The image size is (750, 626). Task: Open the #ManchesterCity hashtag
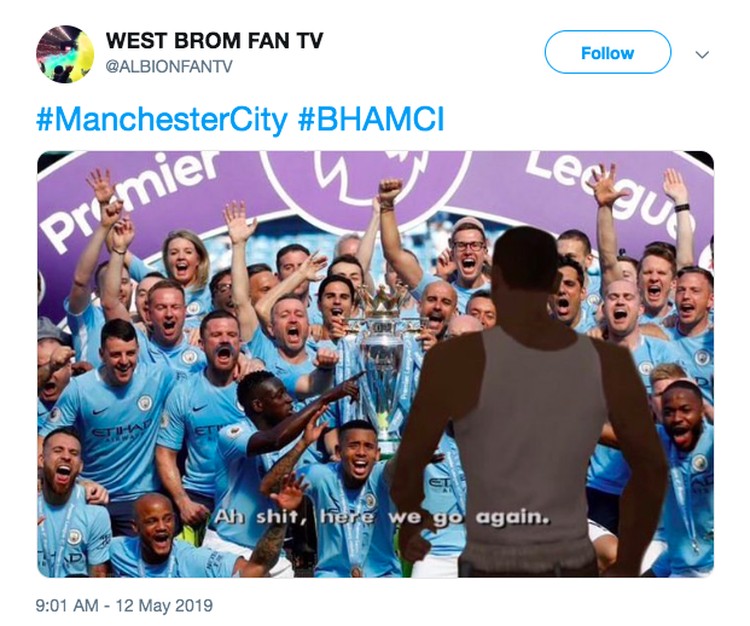pyautogui.click(x=162, y=119)
